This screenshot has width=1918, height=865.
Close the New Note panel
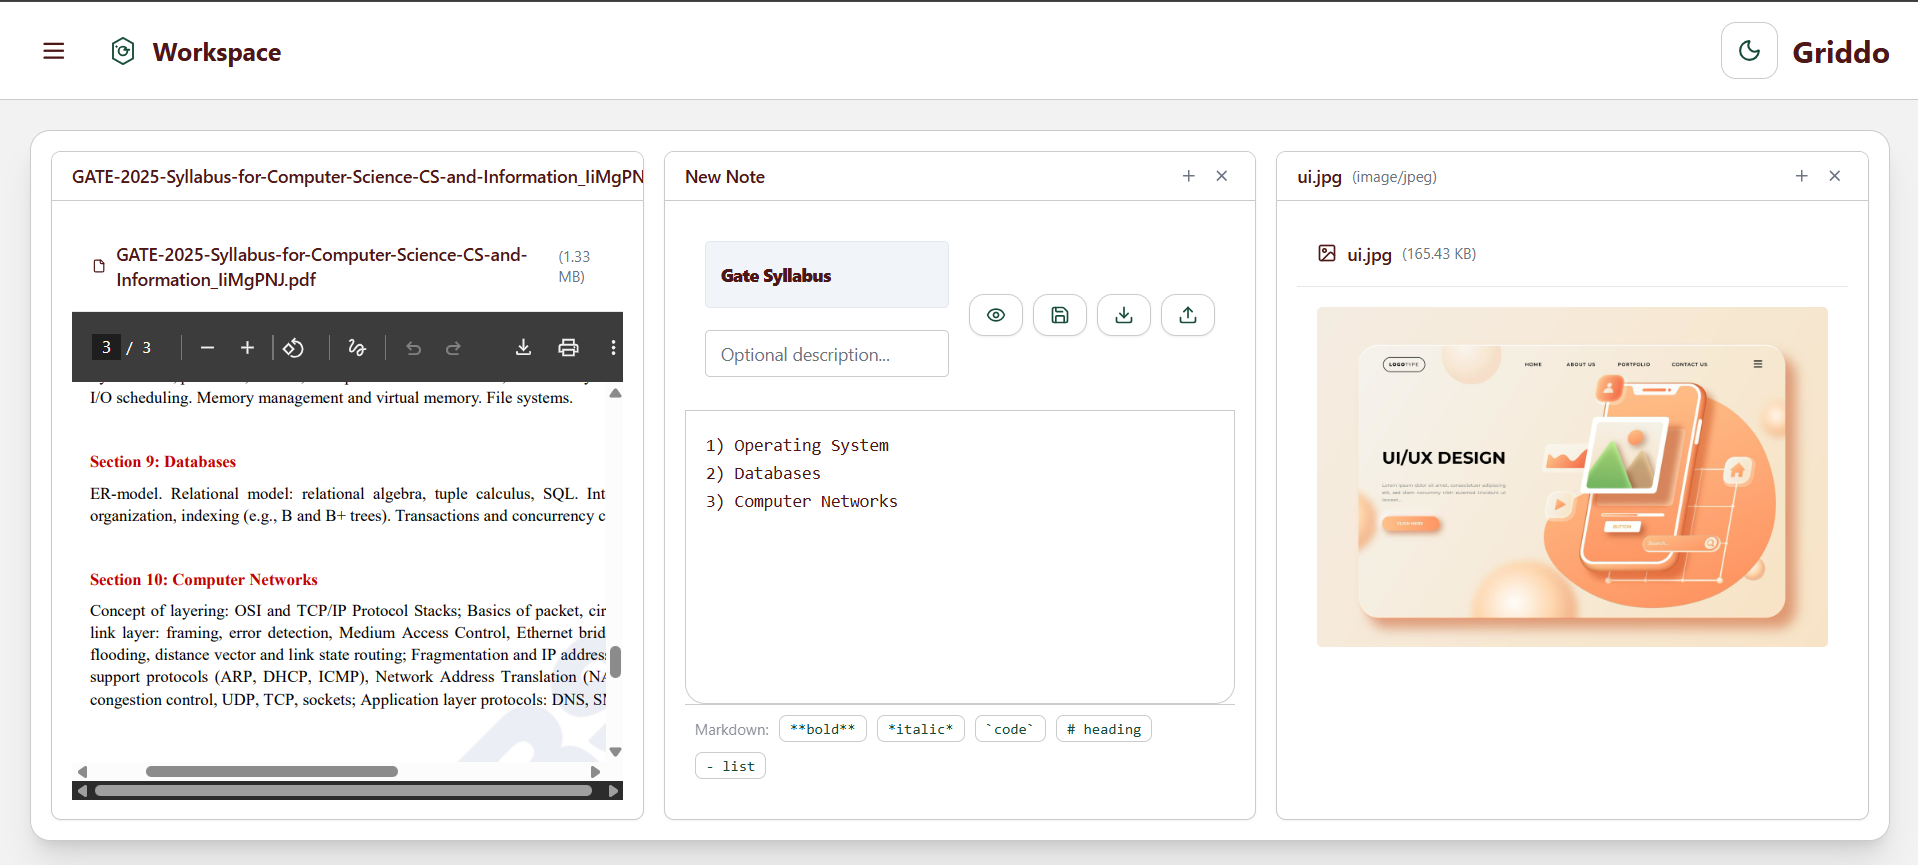(1222, 176)
